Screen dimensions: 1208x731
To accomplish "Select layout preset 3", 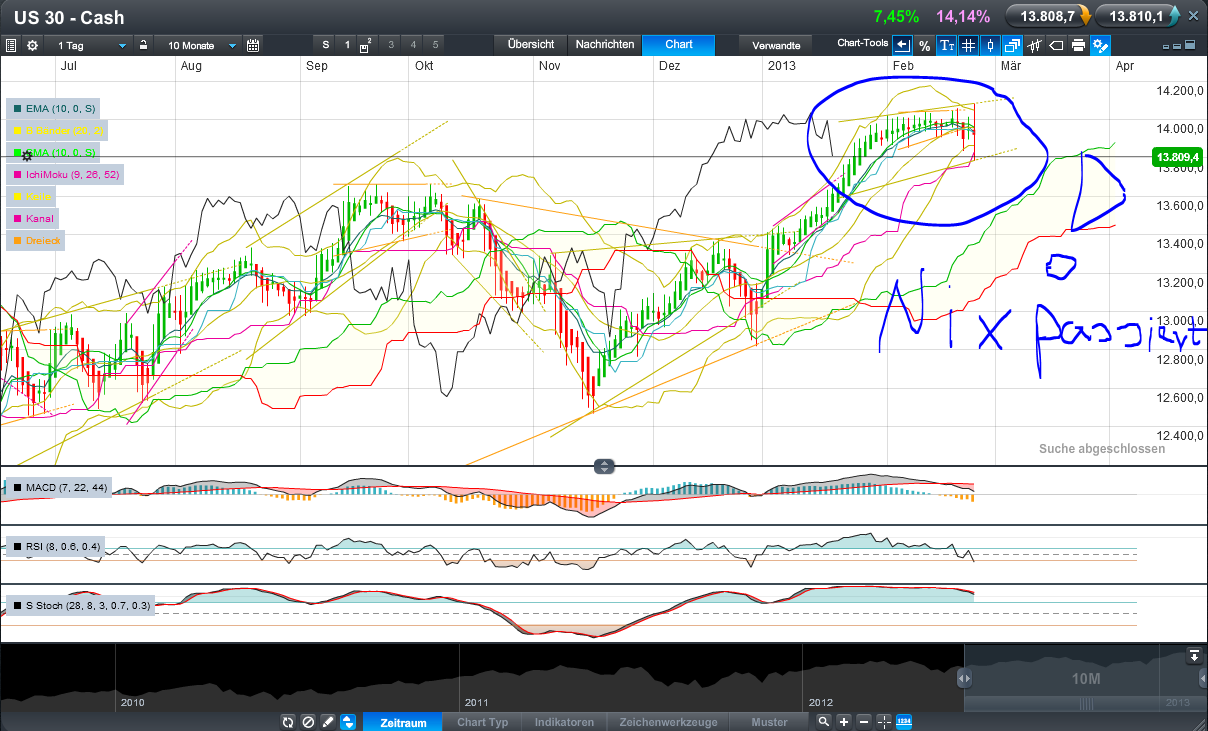I will [391, 45].
